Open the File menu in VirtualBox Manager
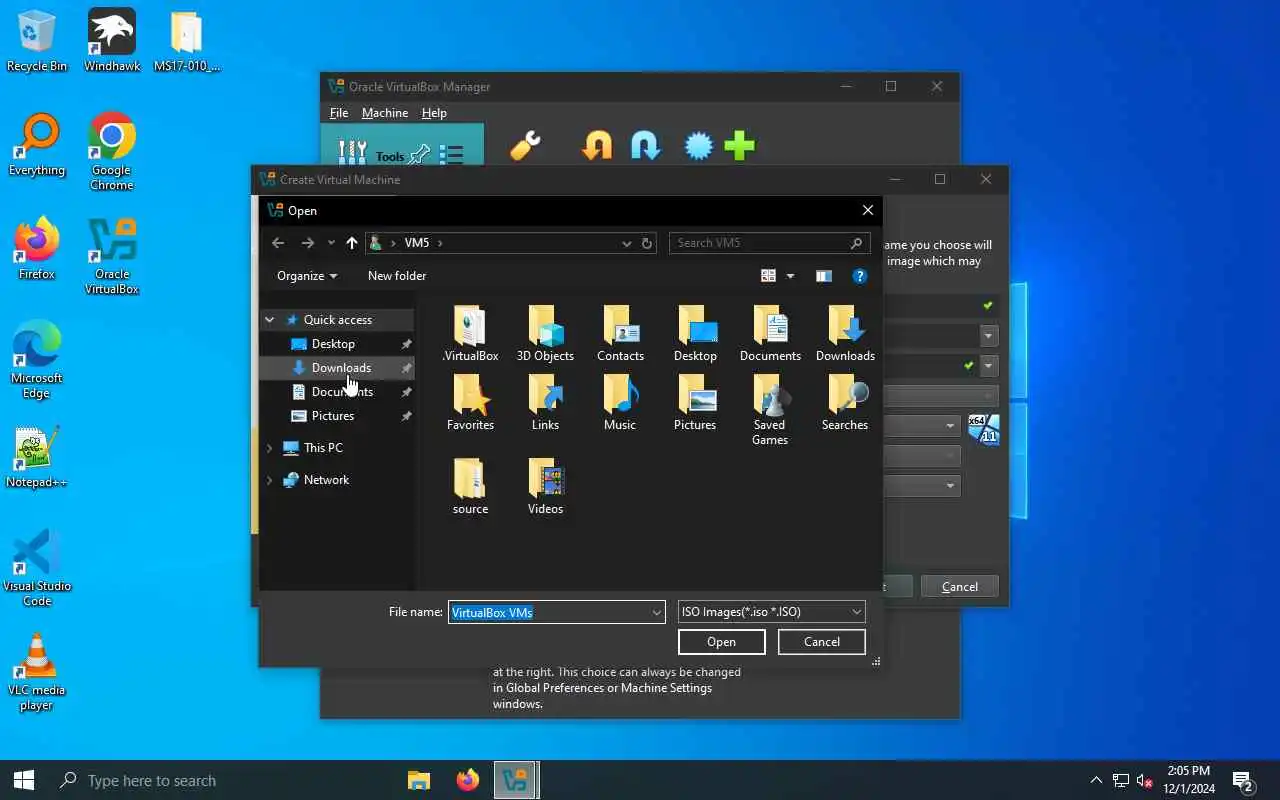1280x800 pixels. (x=339, y=113)
